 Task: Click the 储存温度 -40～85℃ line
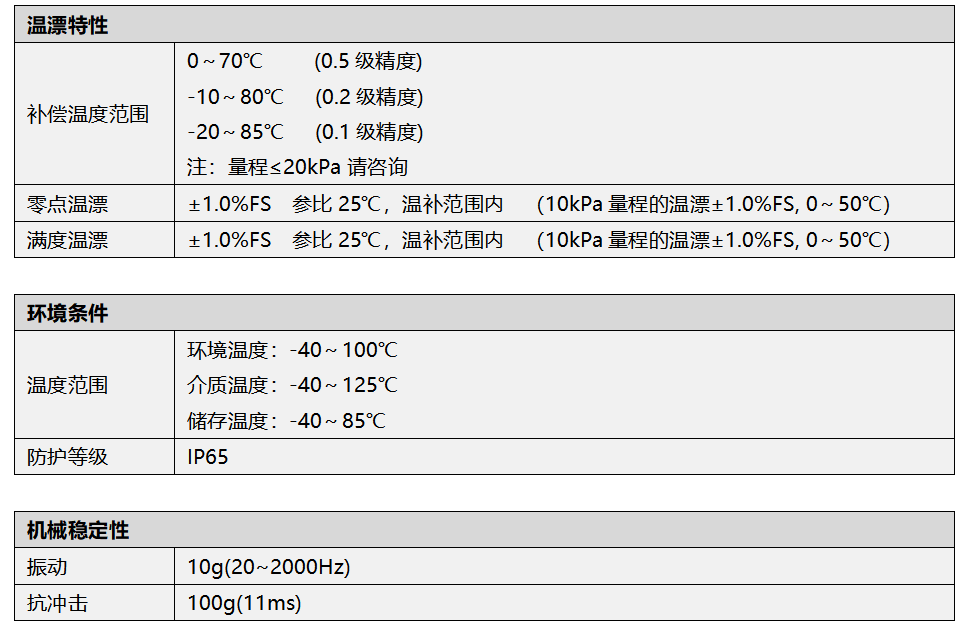coord(286,421)
